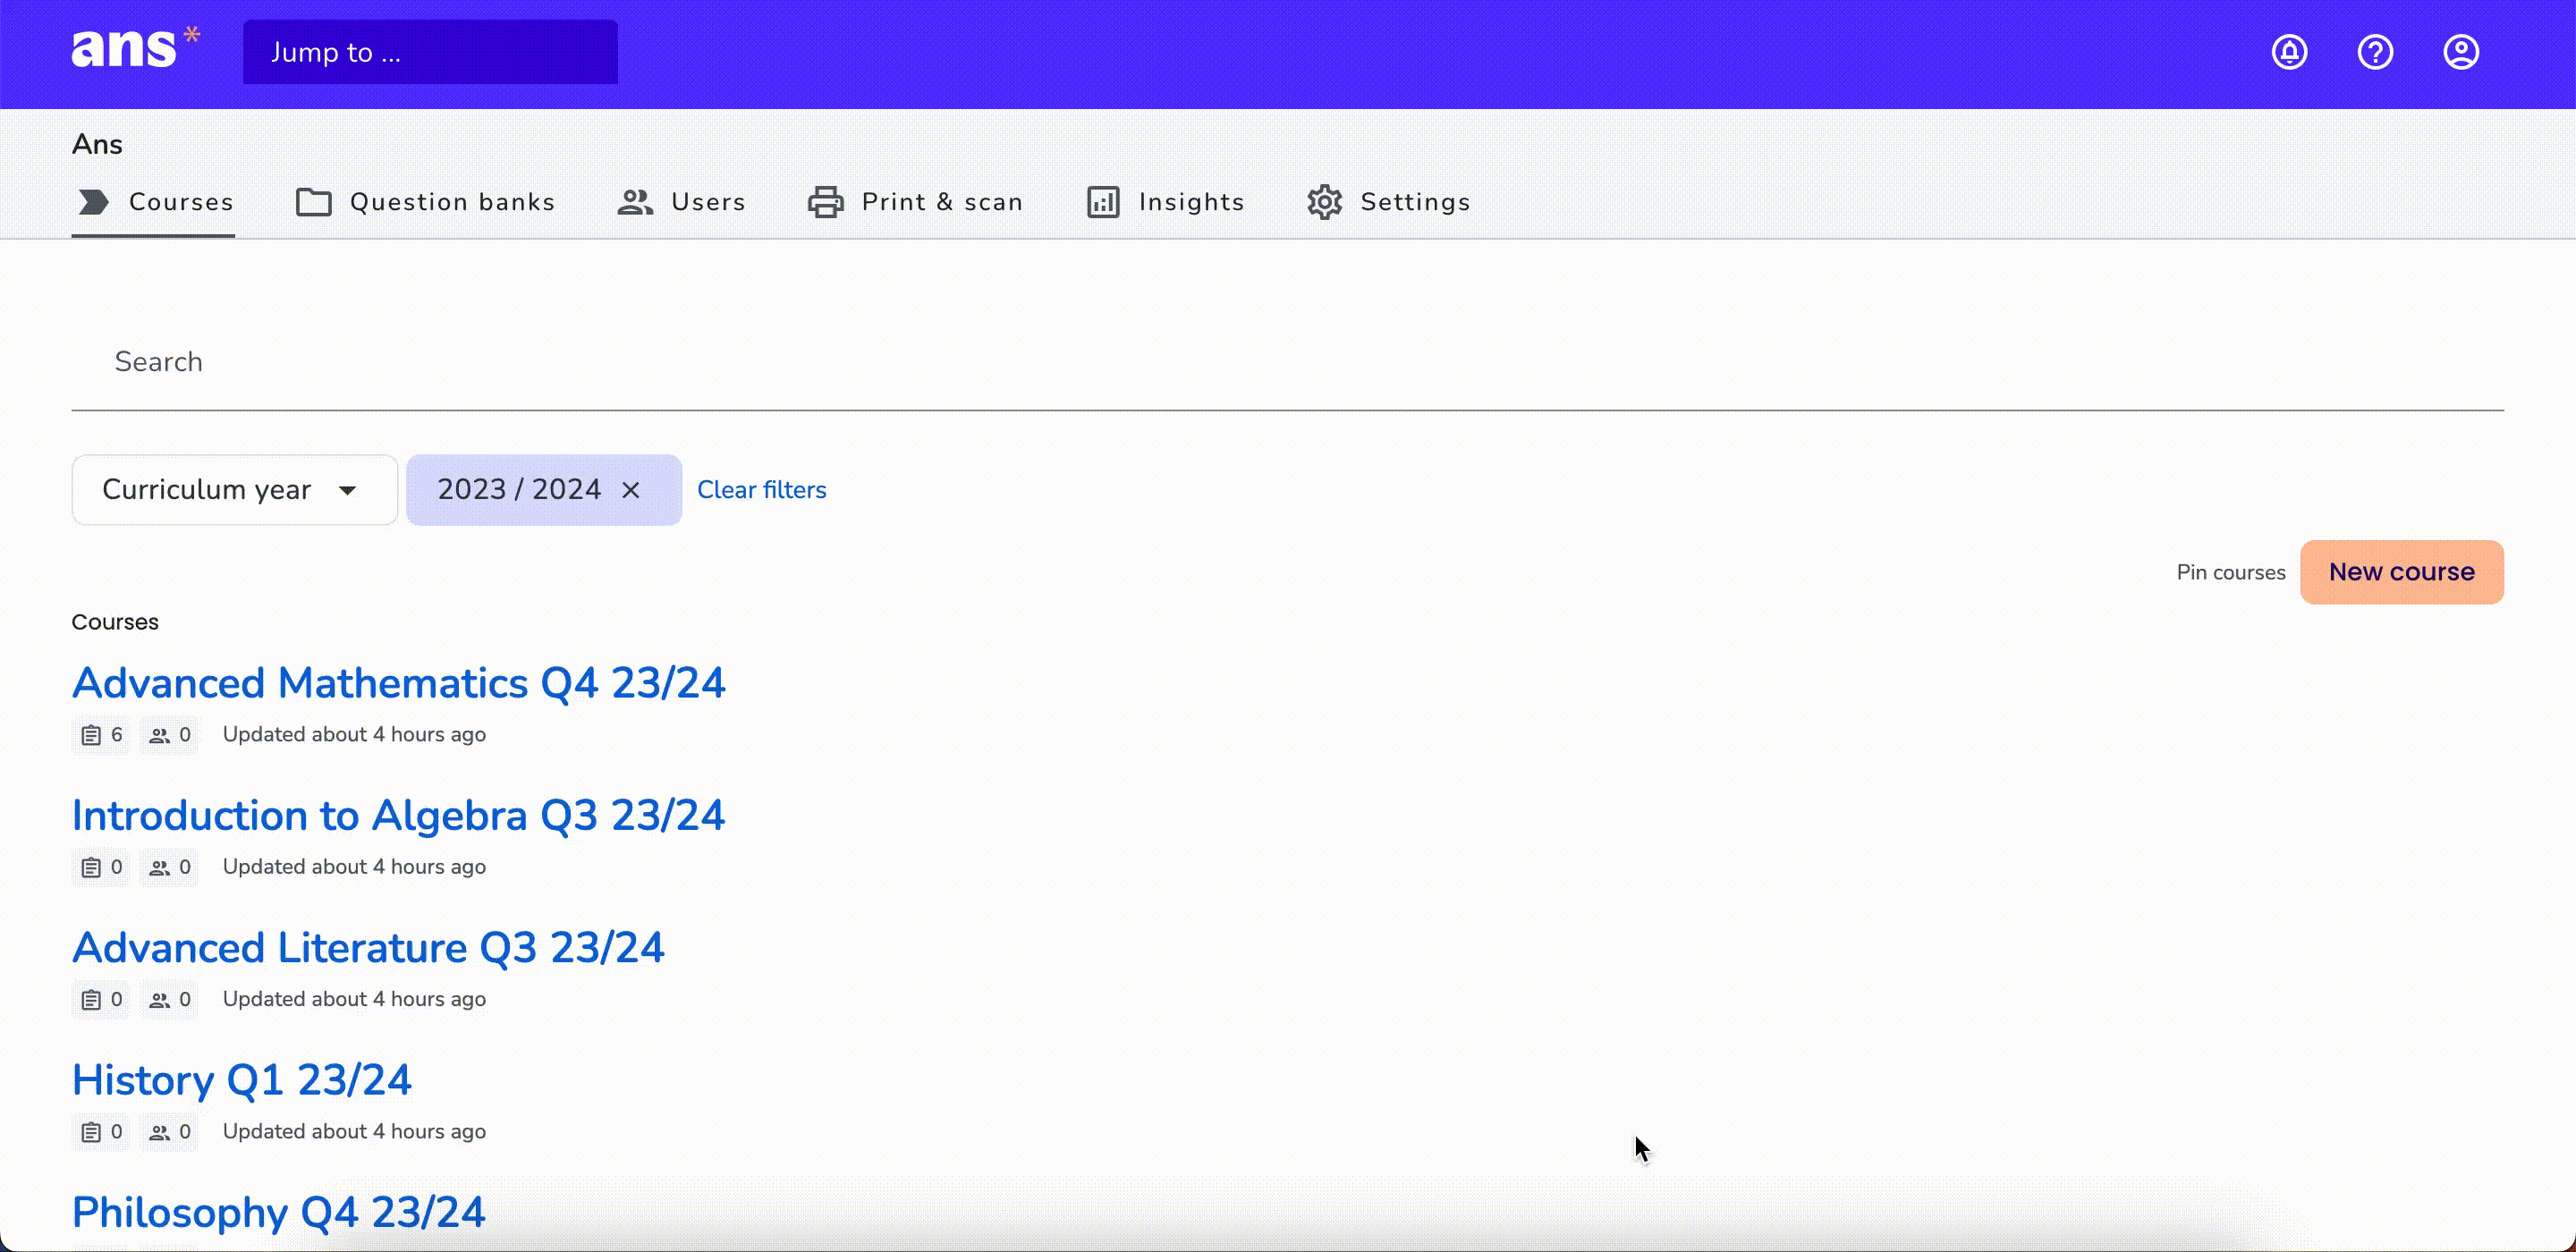
Task: Open the Insights tab
Action: (x=1165, y=202)
